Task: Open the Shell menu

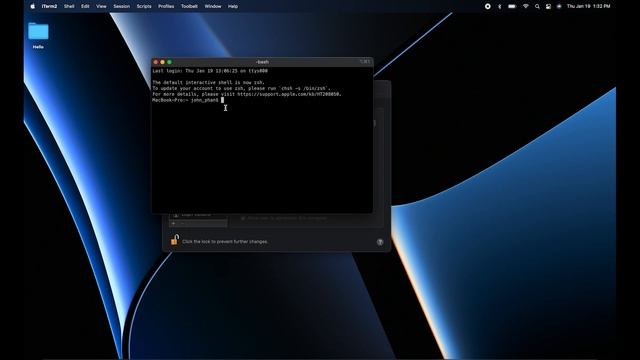Action: (x=69, y=6)
